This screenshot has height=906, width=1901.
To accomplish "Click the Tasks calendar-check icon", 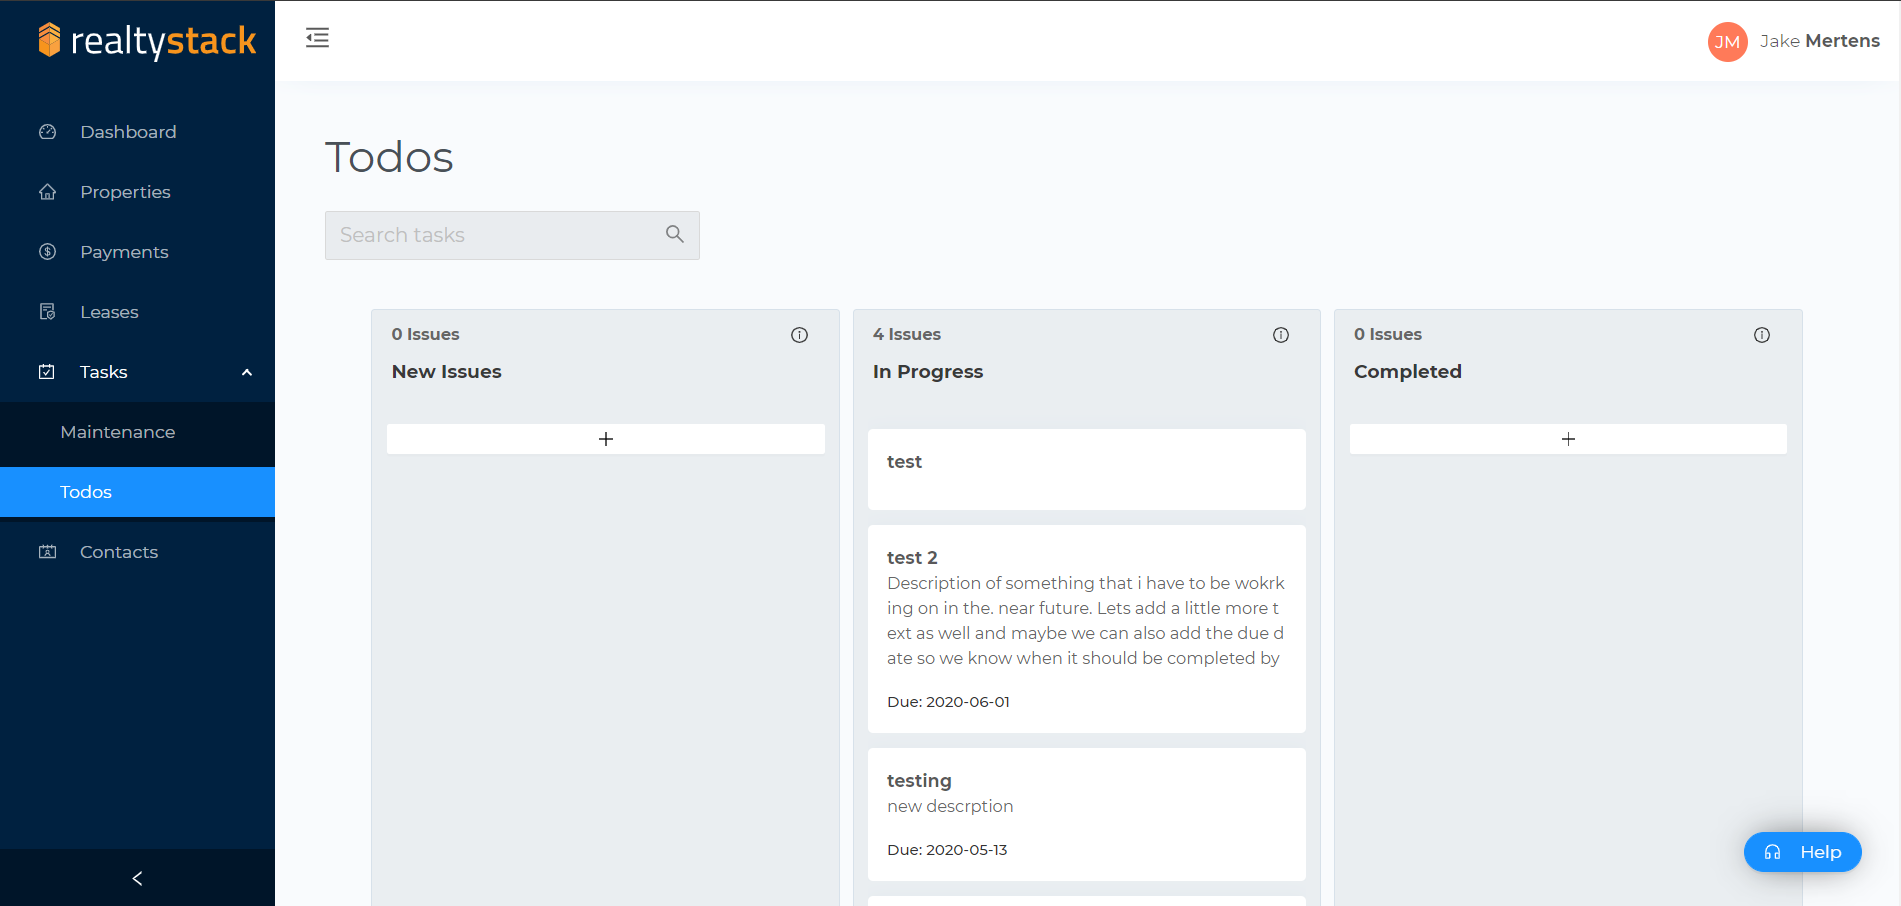I will [47, 372].
